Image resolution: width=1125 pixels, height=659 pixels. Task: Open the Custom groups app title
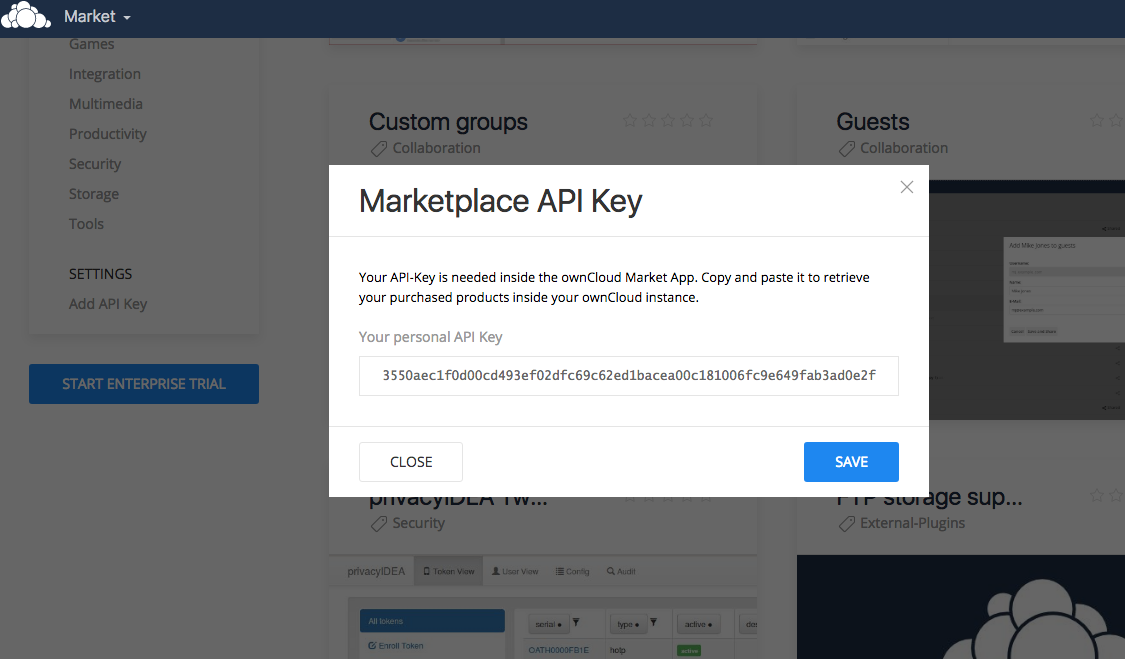click(448, 122)
